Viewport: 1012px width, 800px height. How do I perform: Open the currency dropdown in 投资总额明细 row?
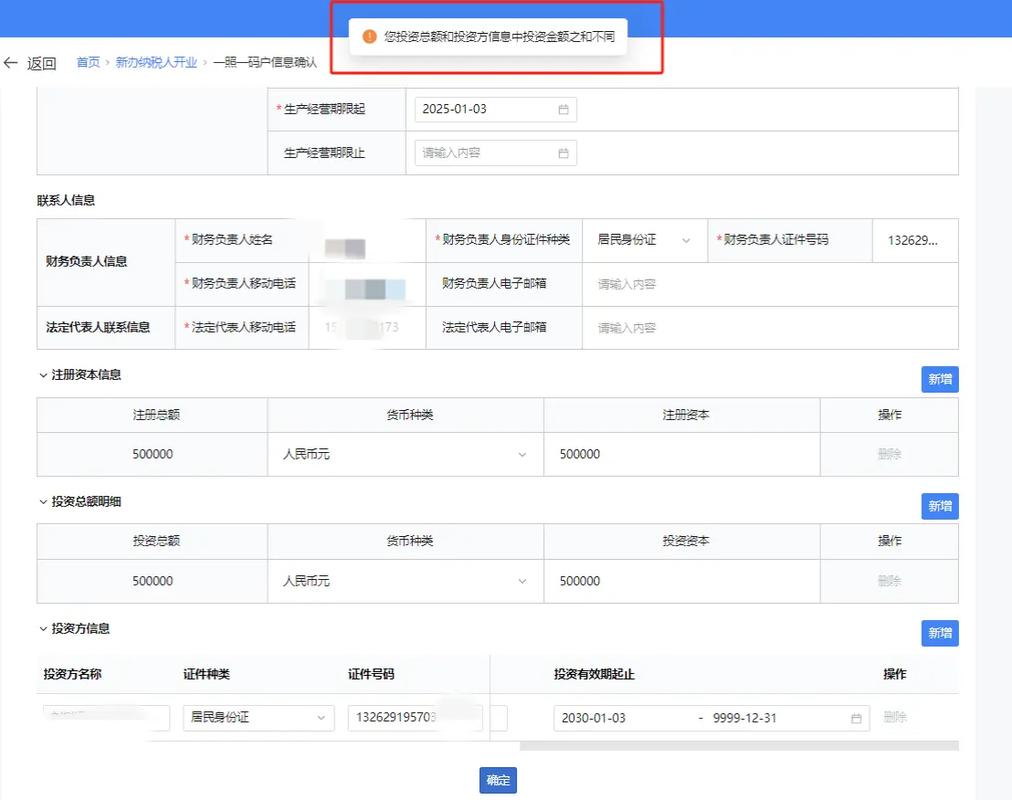pos(521,581)
